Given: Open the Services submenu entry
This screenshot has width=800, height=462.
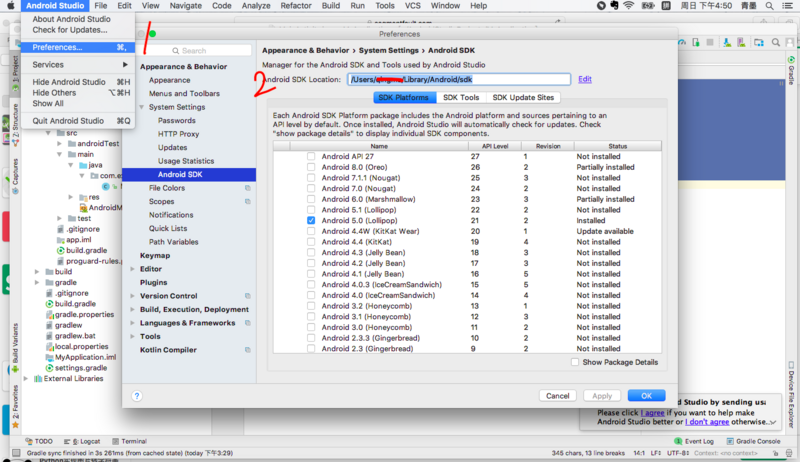Looking at the screenshot, I should 78,65.
